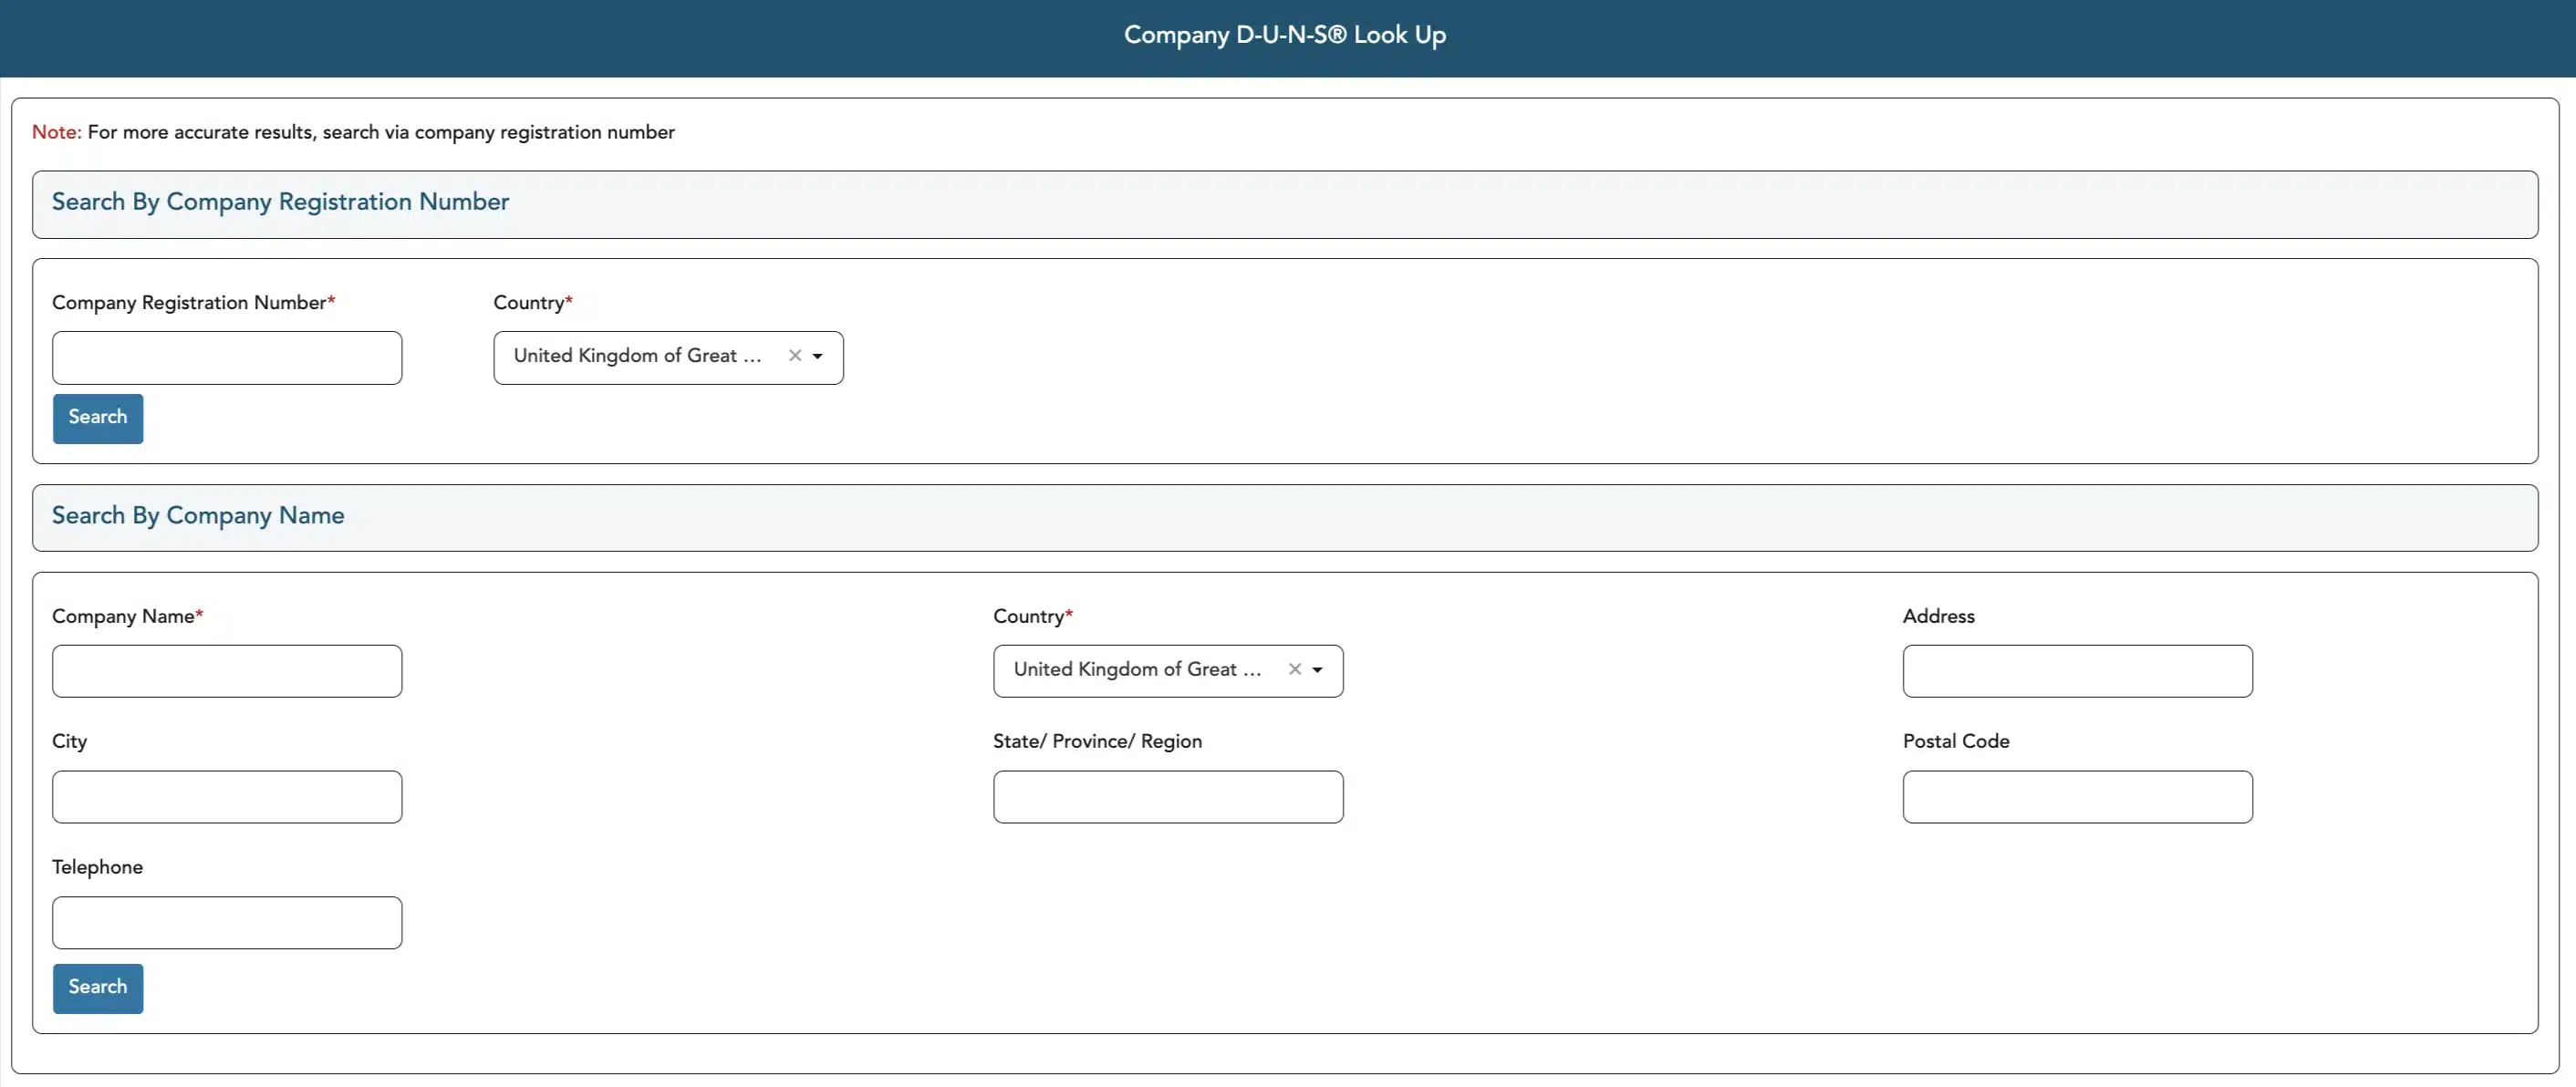The height and width of the screenshot is (1087, 2576).
Task: Click Search By Company Name header
Action: pyautogui.click(x=1285, y=518)
